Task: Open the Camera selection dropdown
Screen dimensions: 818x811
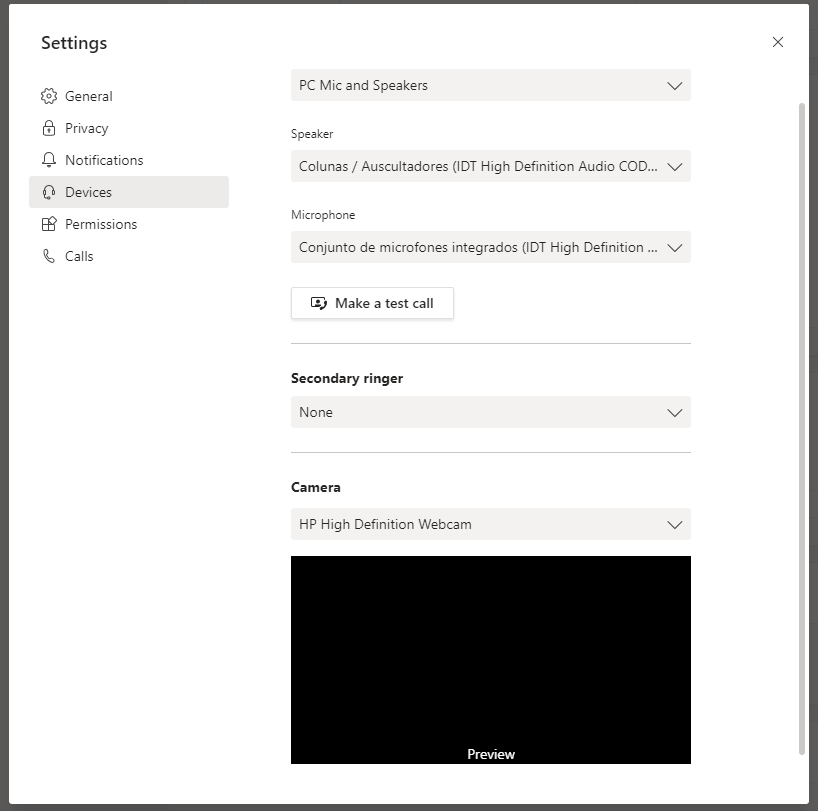Action: click(x=490, y=524)
